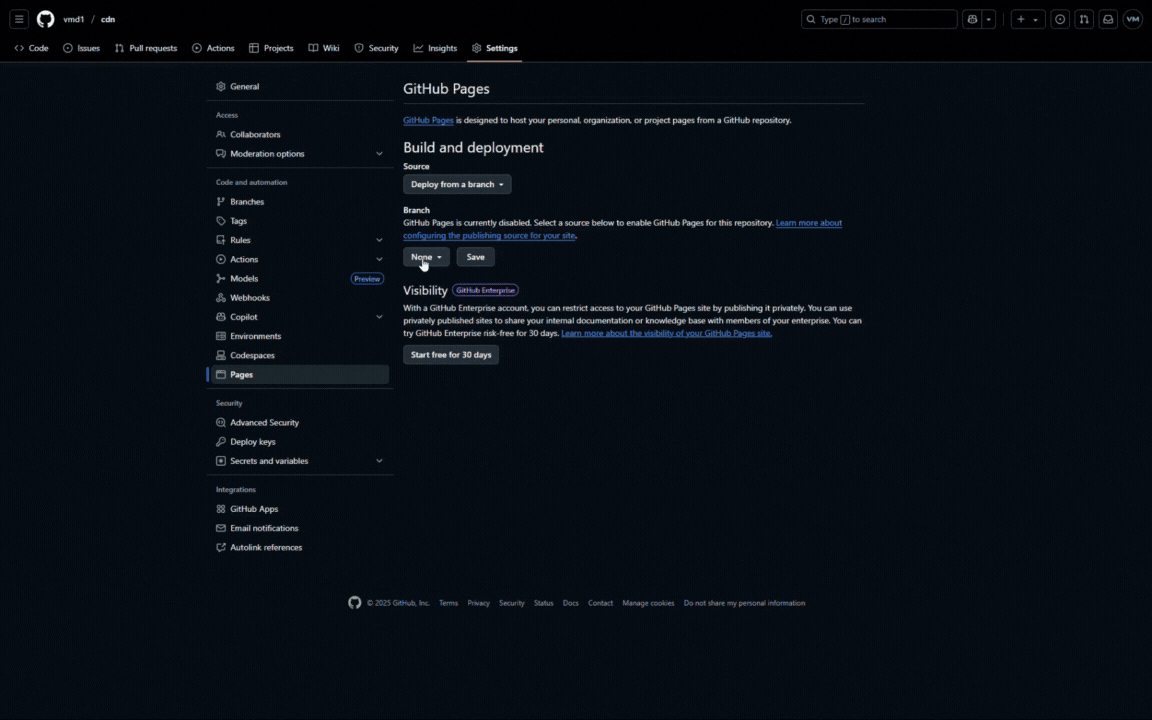Go to vmd1 owner link
1152x720 pixels.
[73, 19]
